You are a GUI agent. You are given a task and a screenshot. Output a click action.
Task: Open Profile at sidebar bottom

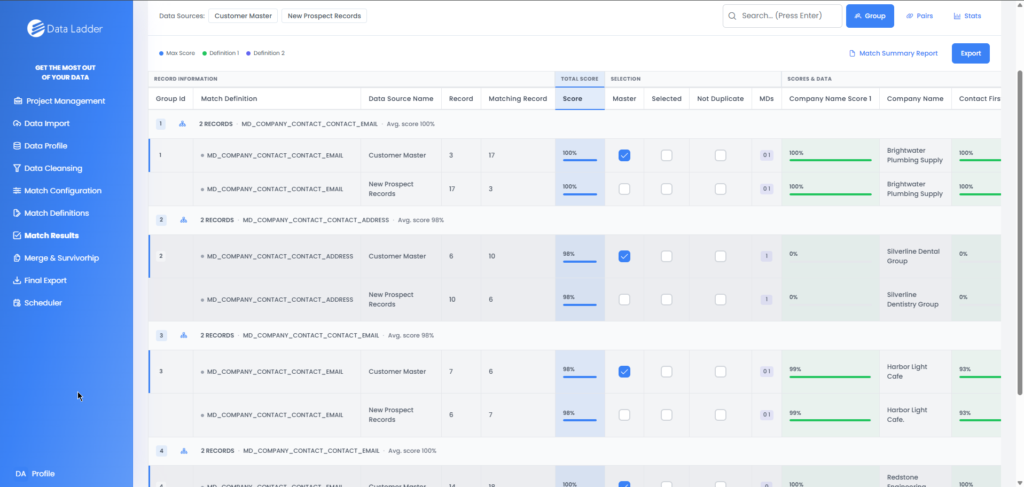pyautogui.click(x=35, y=474)
